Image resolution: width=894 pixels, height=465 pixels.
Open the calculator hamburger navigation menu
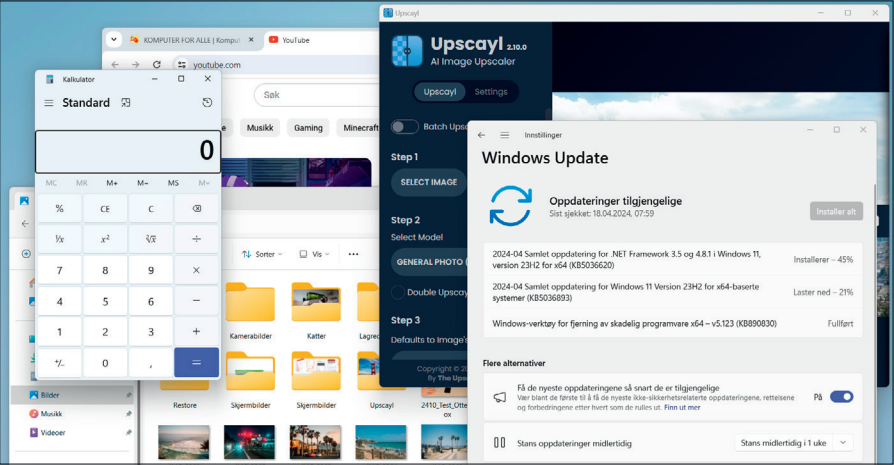49,103
